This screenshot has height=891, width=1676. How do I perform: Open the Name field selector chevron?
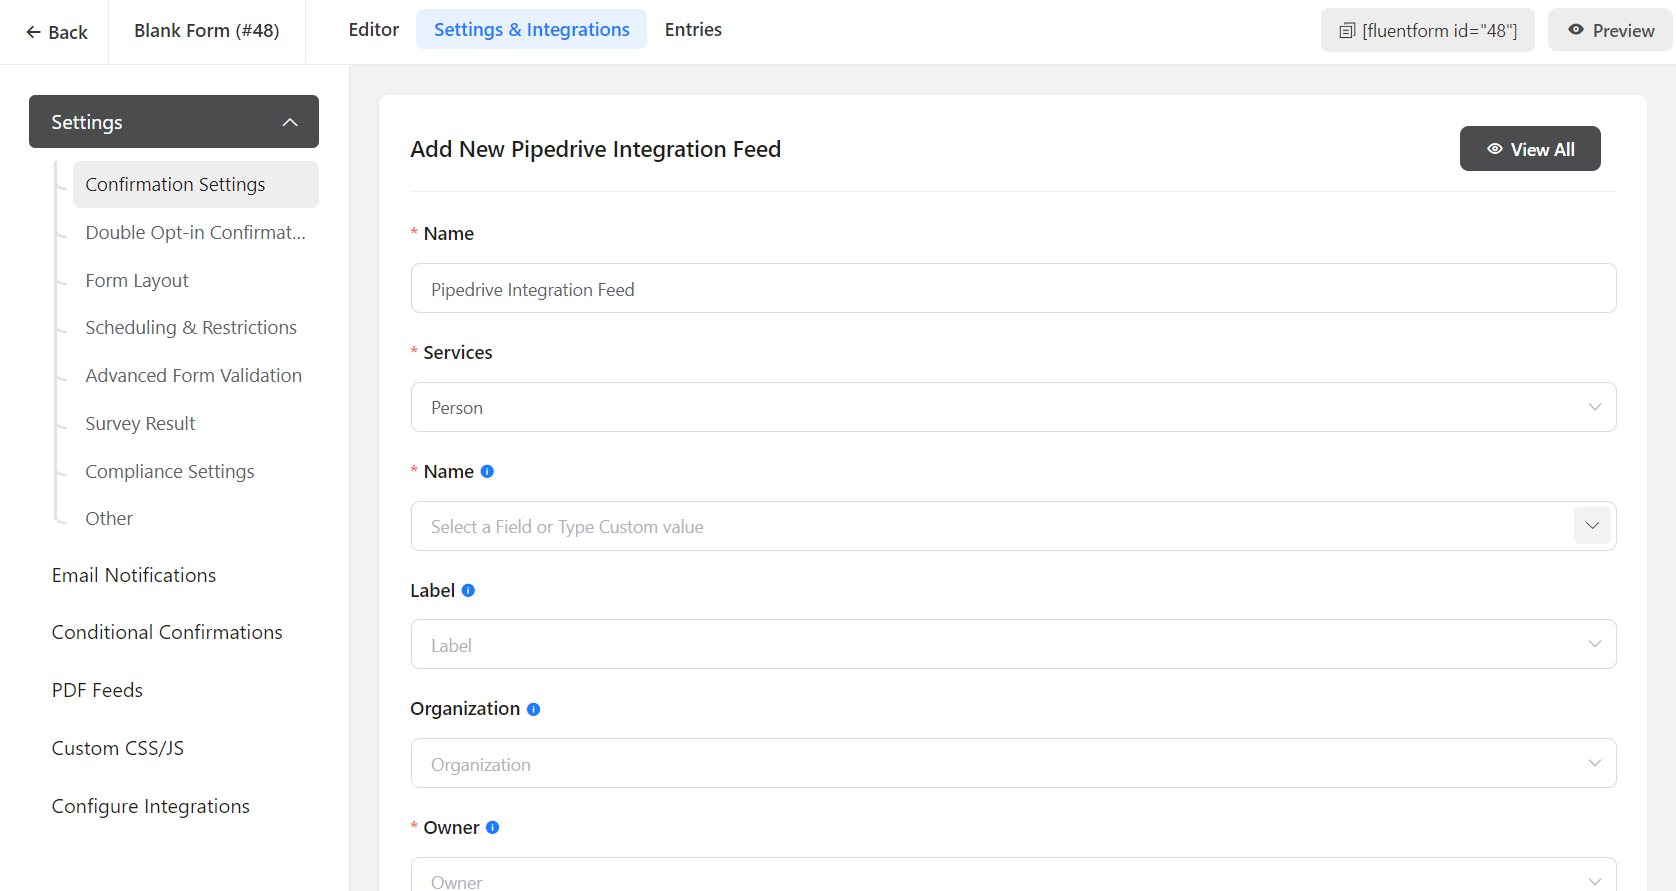pos(1592,526)
